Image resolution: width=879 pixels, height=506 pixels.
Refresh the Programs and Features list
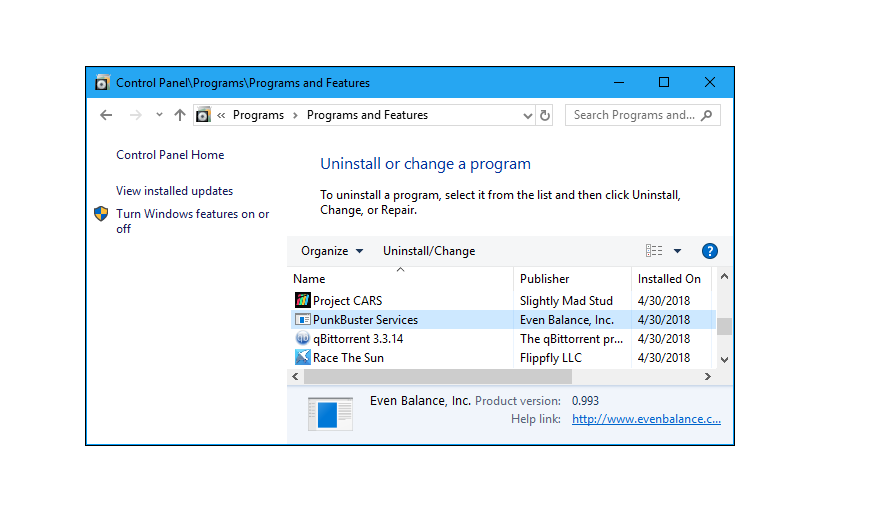[x=545, y=115]
